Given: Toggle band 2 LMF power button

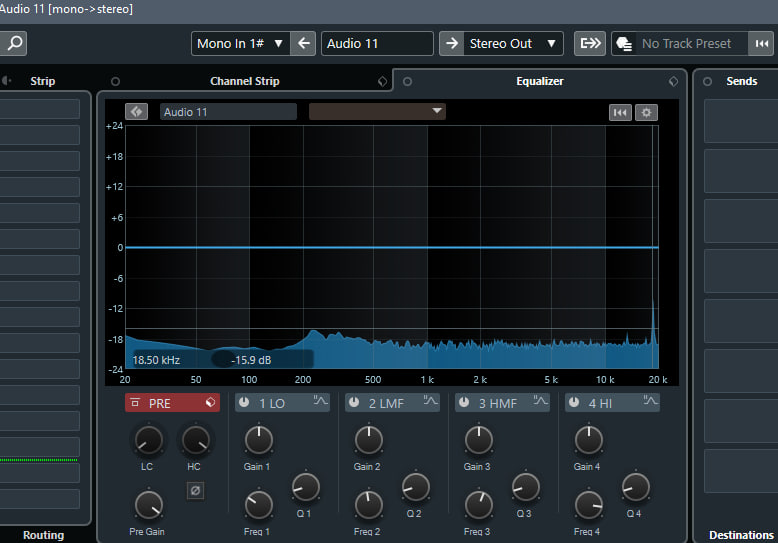Looking at the screenshot, I should pyautogui.click(x=354, y=402).
